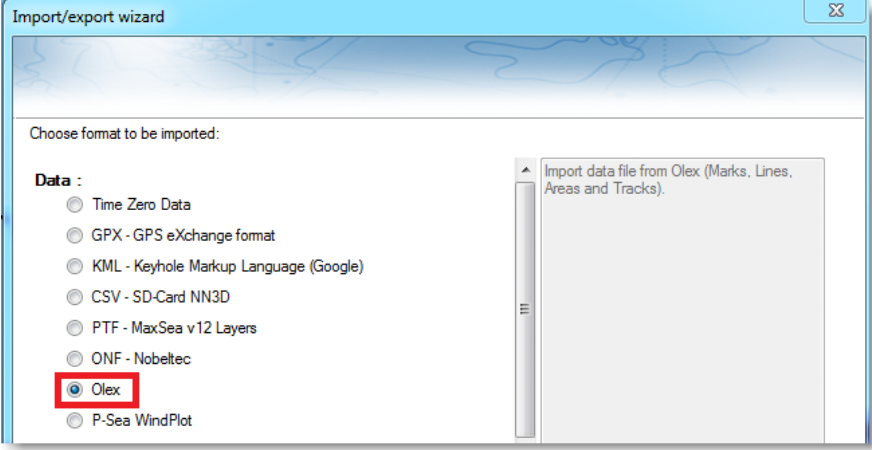The height and width of the screenshot is (450, 872).
Task: Select the Time Zero Data radio button
Action: point(74,205)
